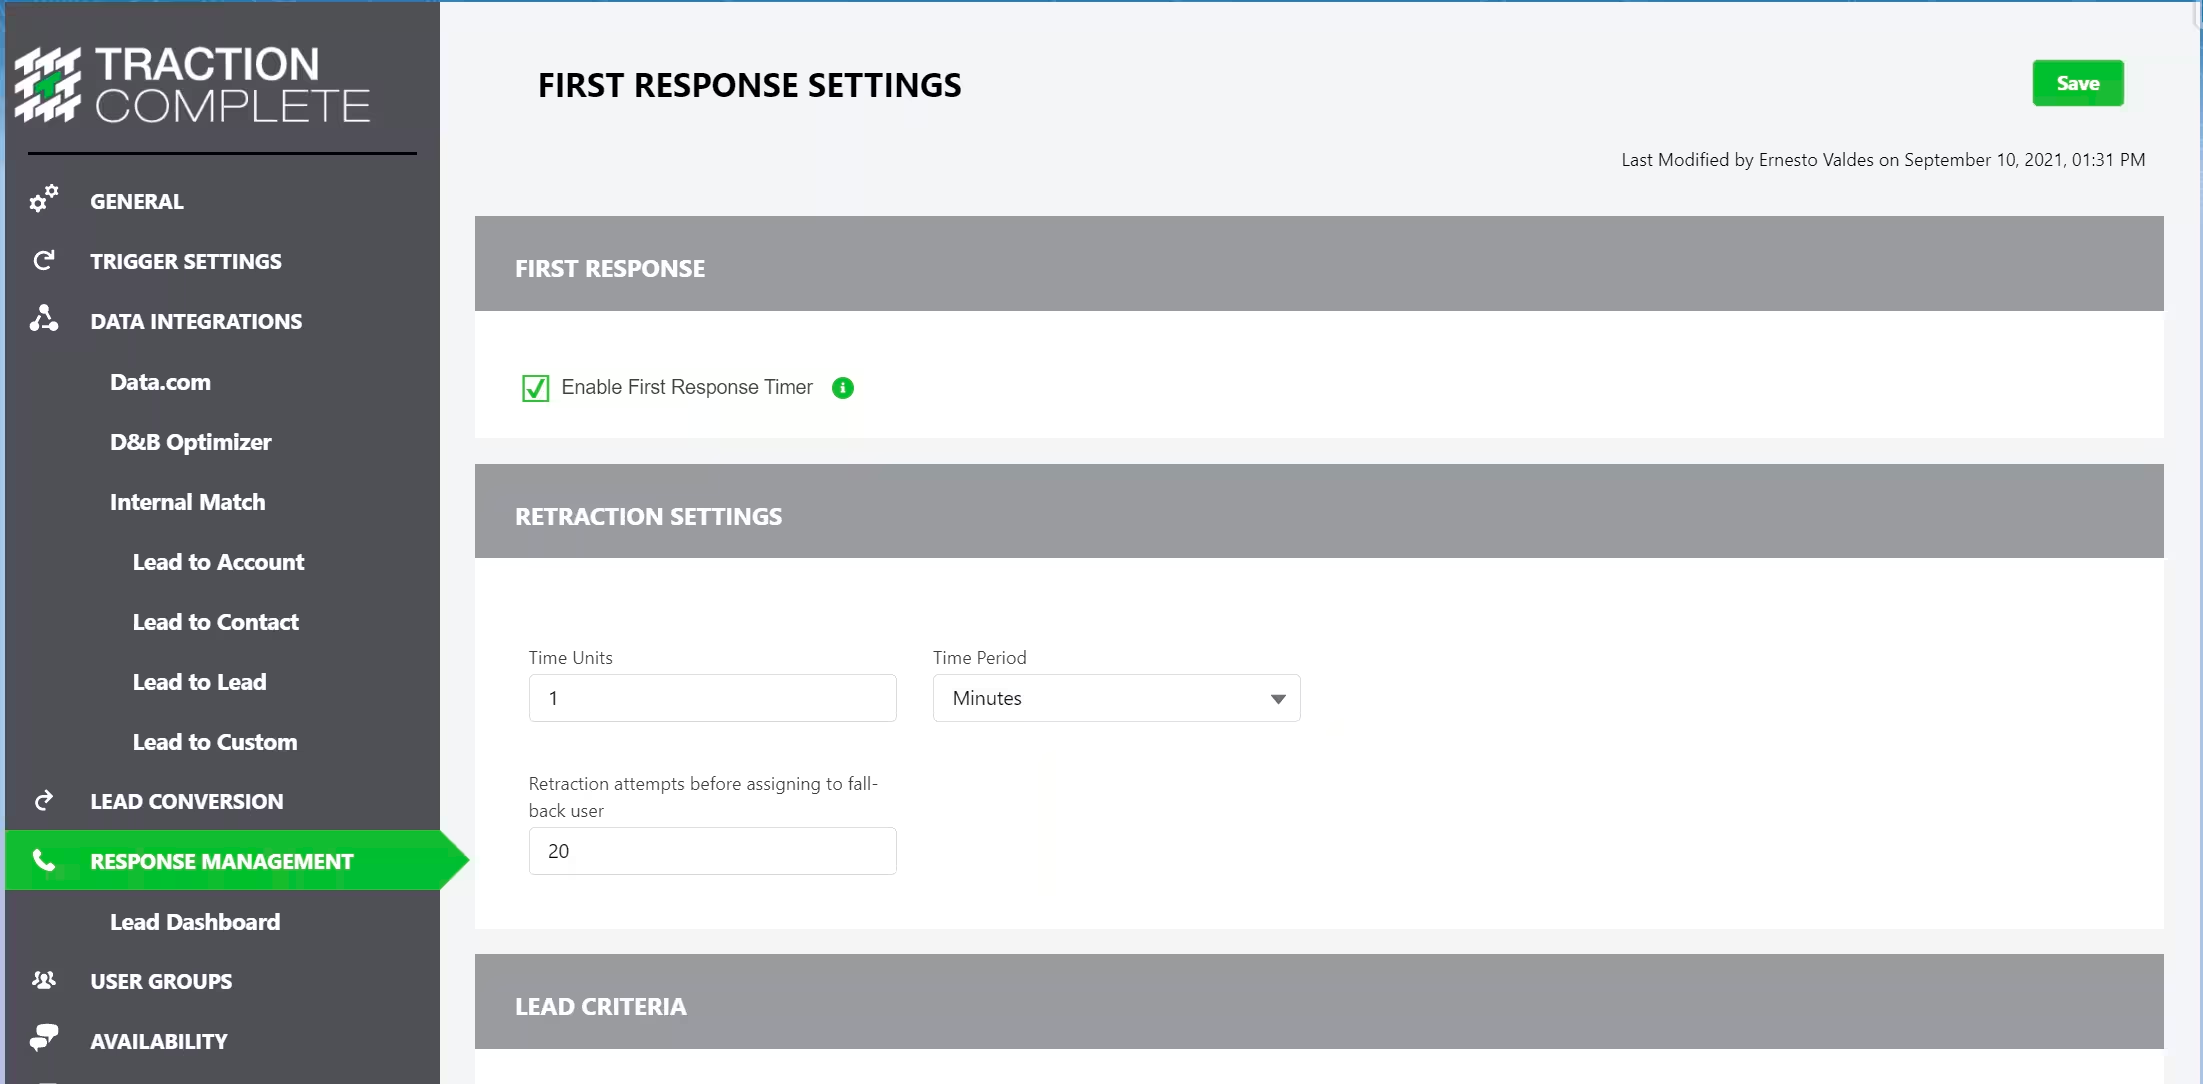Click the Last Modified by Ernesto Valdes text
Viewport: 2203px width, 1084px height.
[x=1883, y=160]
